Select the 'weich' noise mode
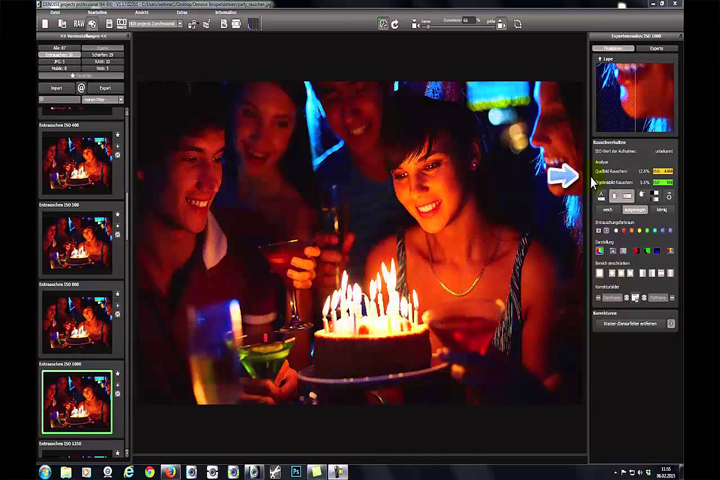Screen dimensions: 720x480 [607, 209]
